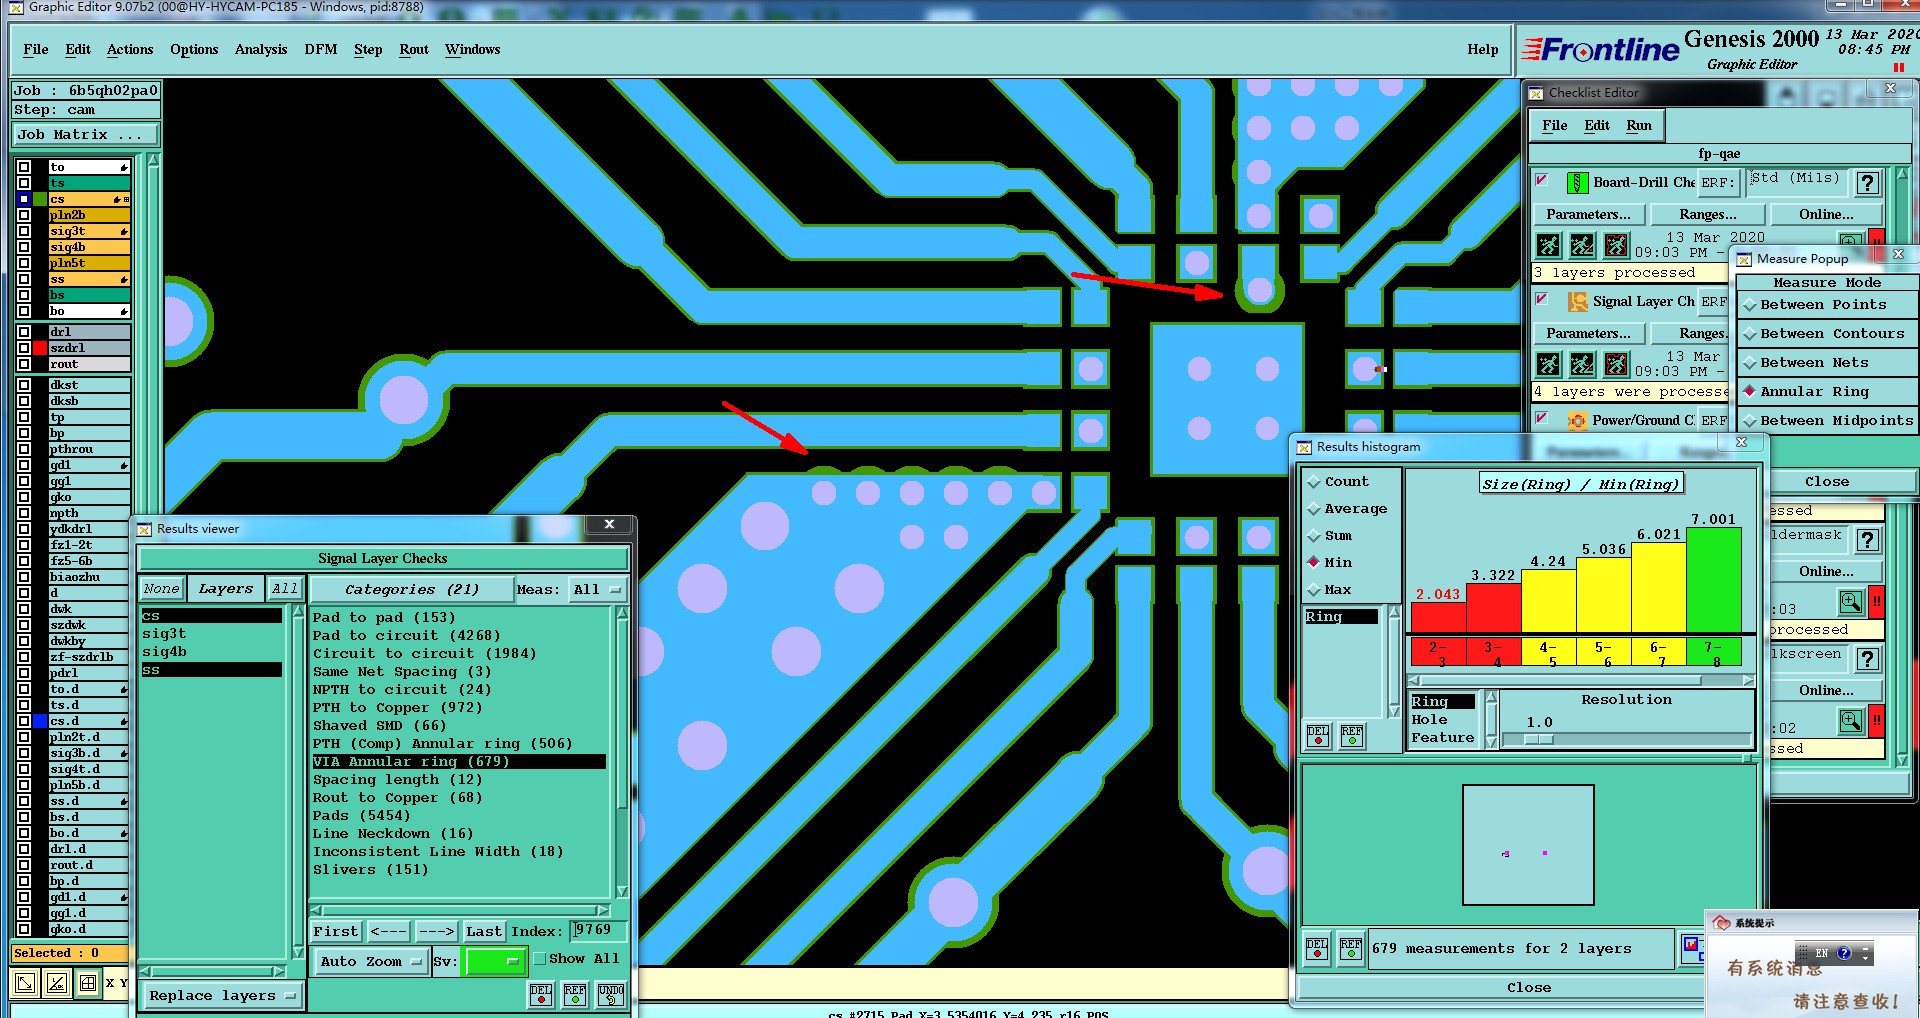Viewport: 1920px width, 1018px height.
Task: Select Pad to circuit (4268) category
Action: point(406,636)
